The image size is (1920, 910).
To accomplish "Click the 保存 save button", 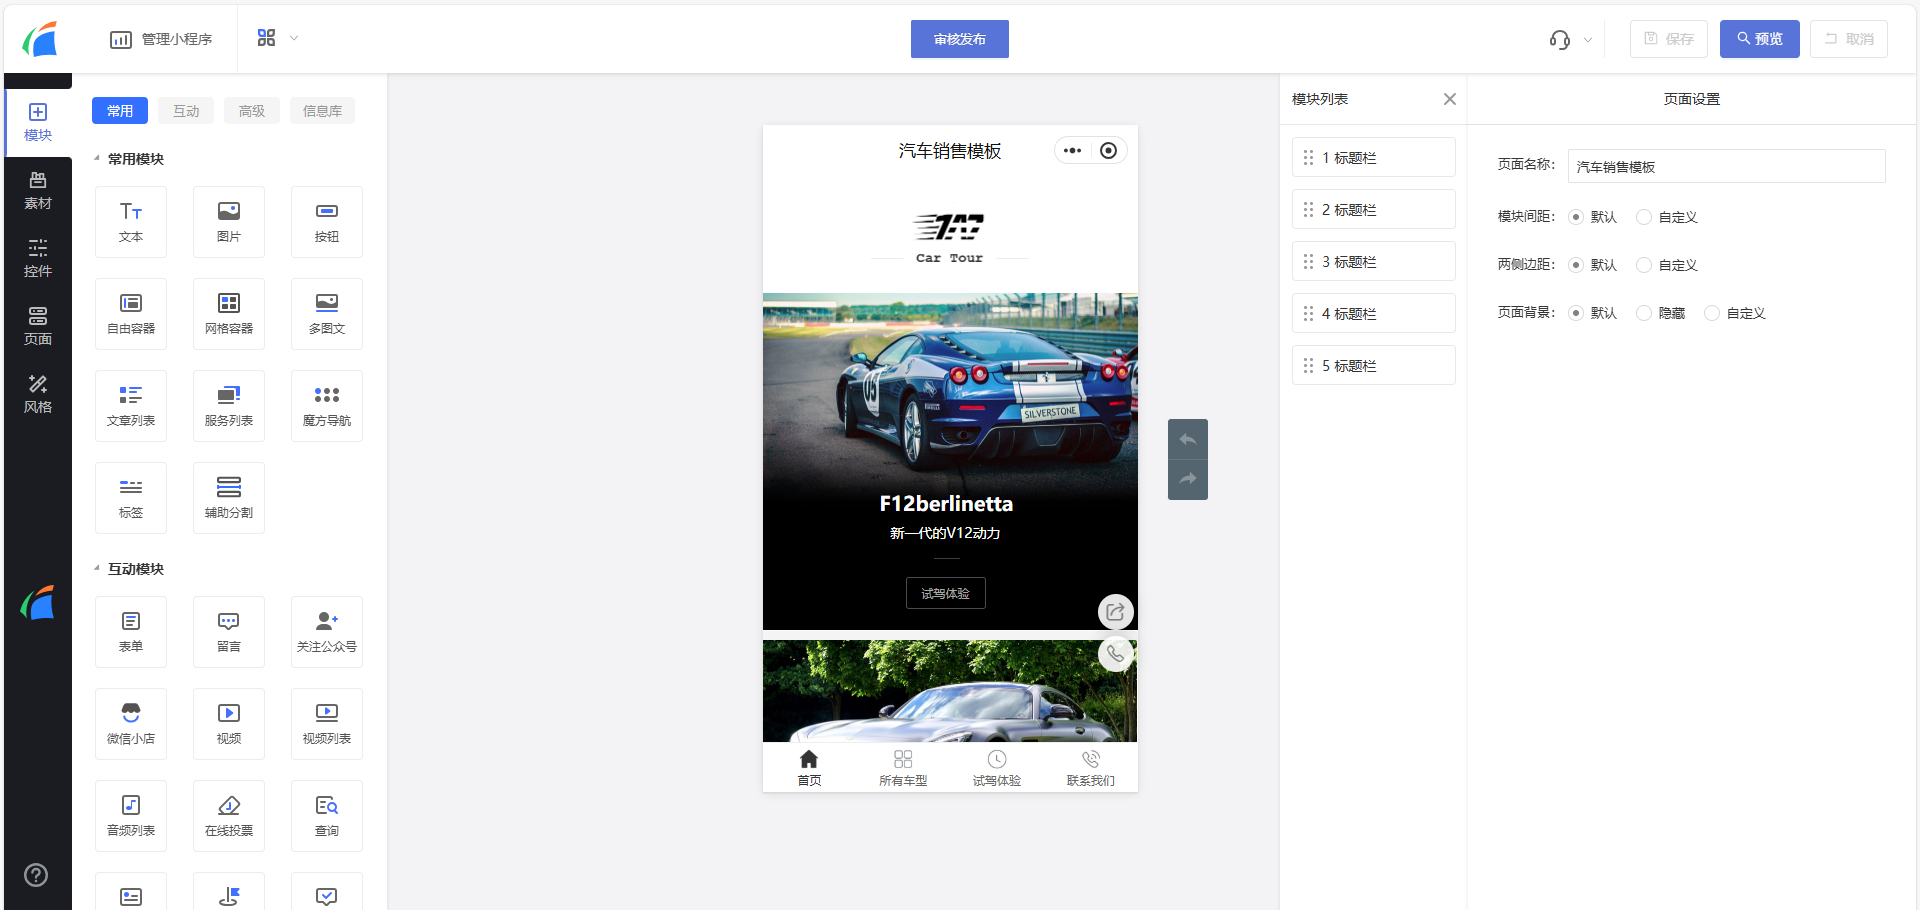I will pyautogui.click(x=1669, y=39).
